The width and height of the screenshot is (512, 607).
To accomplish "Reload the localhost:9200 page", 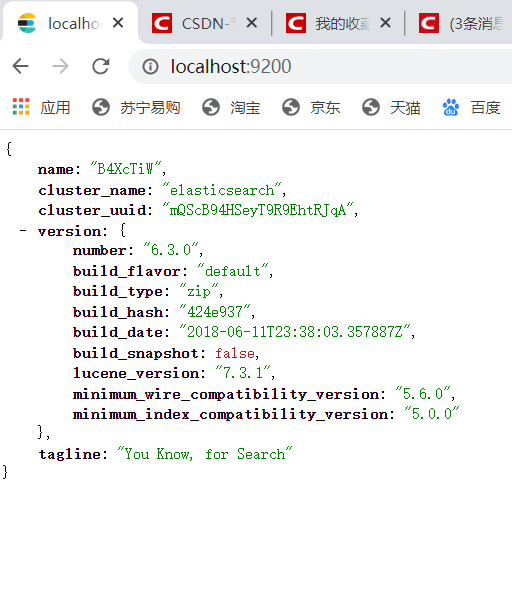I will tap(101, 66).
